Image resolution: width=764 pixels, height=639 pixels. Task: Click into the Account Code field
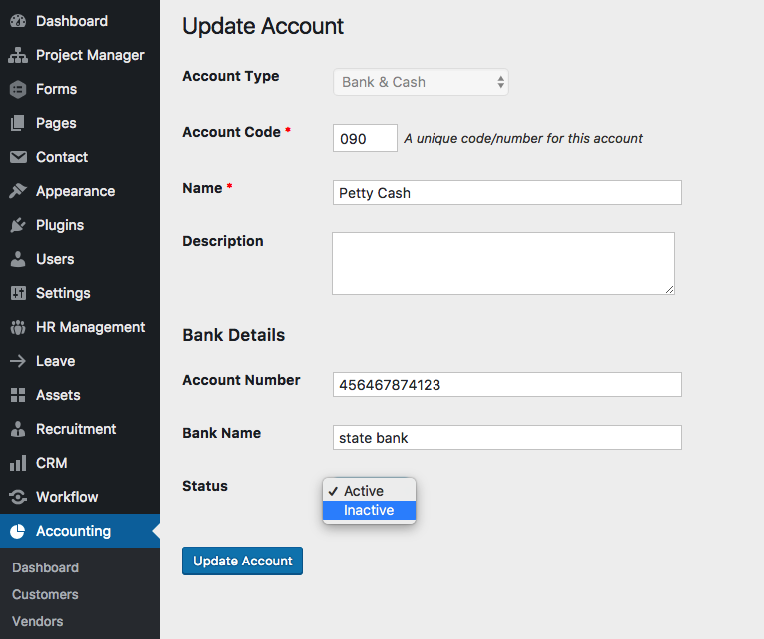(x=365, y=139)
